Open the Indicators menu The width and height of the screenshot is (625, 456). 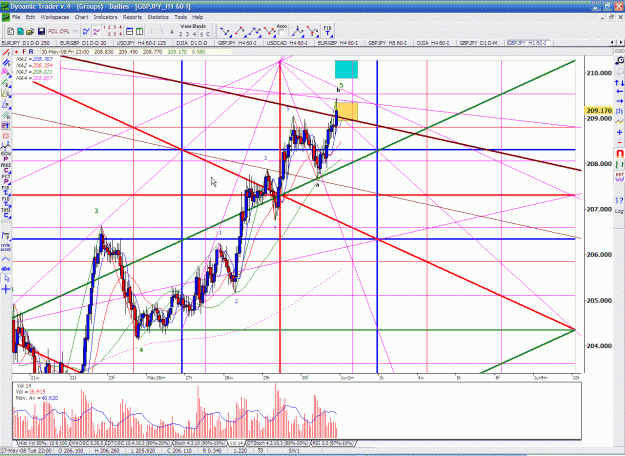105,17
